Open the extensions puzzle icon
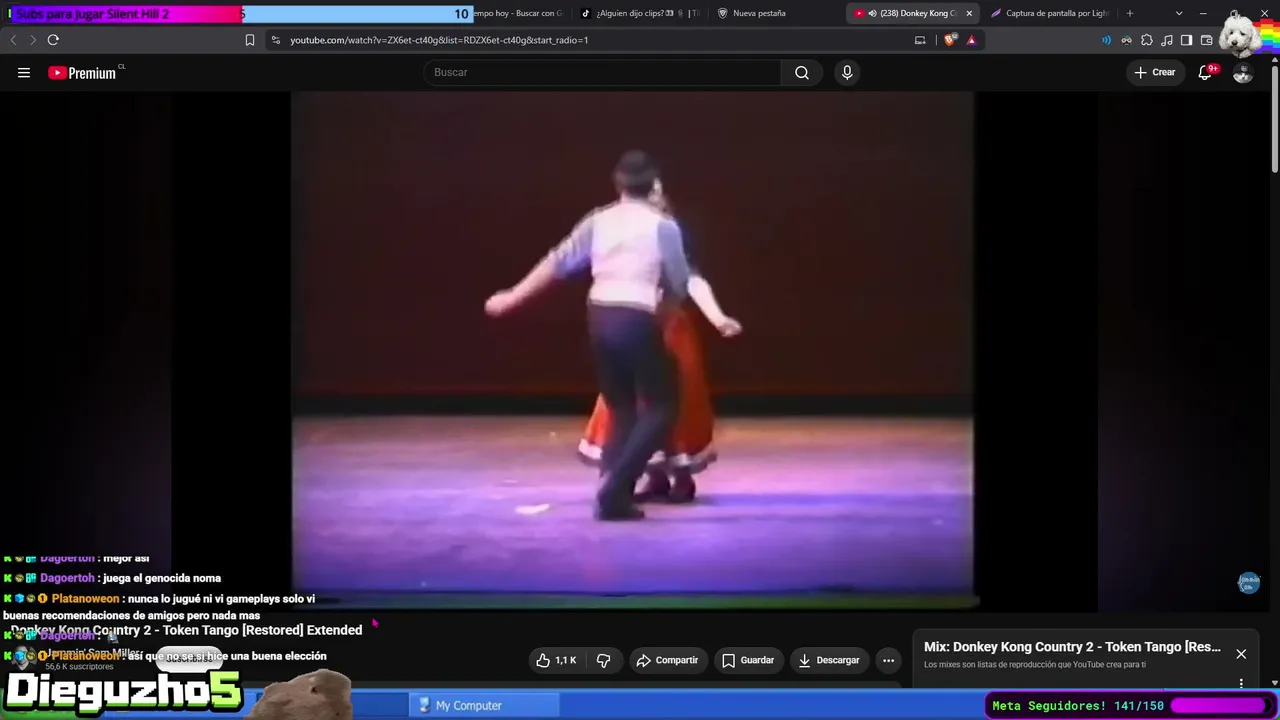Screen dimensions: 1280x720 tap(1147, 40)
